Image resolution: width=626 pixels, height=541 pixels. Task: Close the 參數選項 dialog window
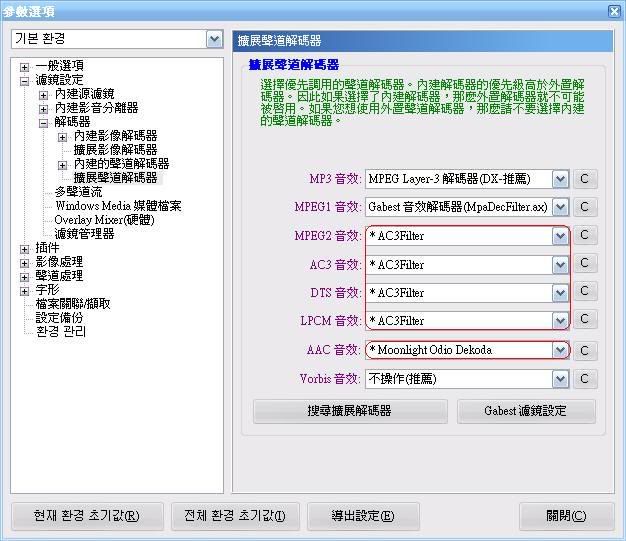click(x=613, y=11)
